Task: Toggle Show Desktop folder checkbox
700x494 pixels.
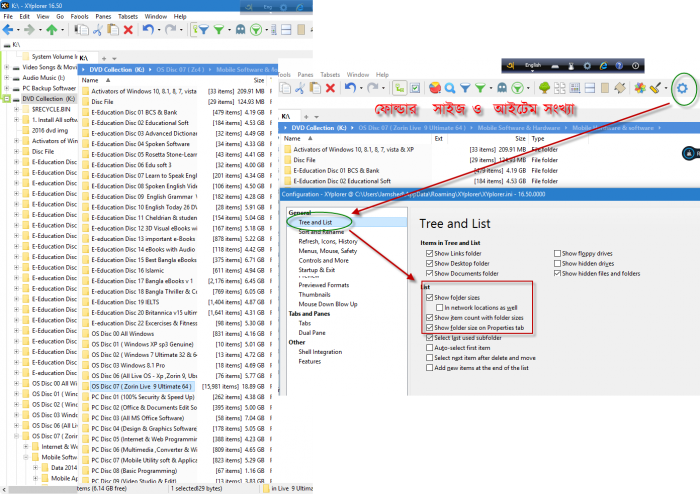Action: pos(429,263)
